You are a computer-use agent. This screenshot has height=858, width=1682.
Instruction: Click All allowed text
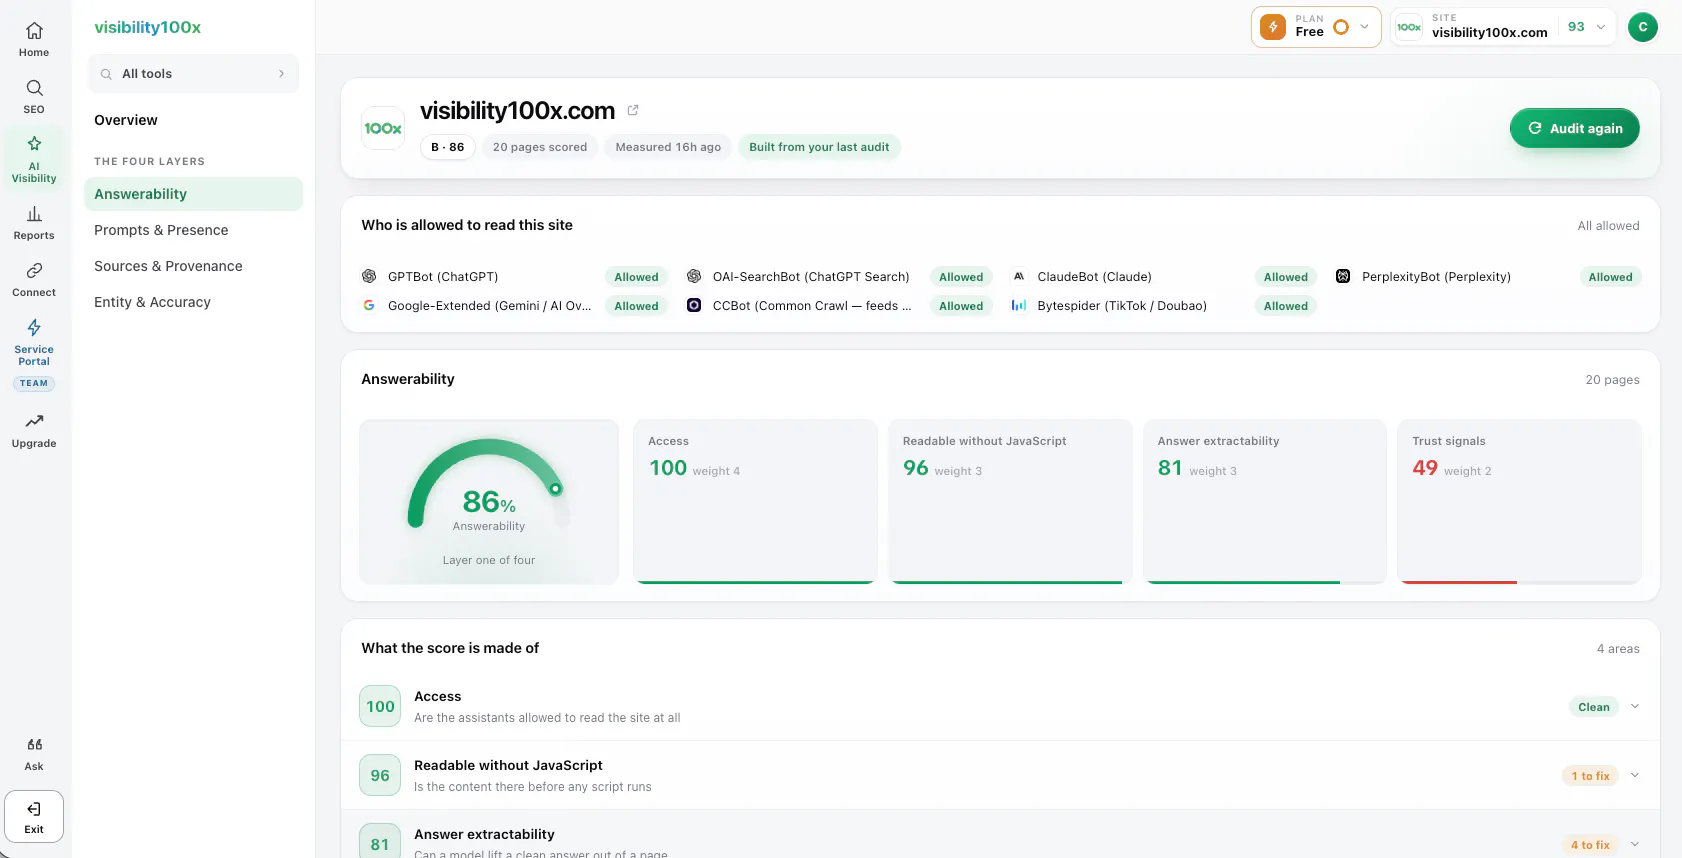click(x=1608, y=226)
